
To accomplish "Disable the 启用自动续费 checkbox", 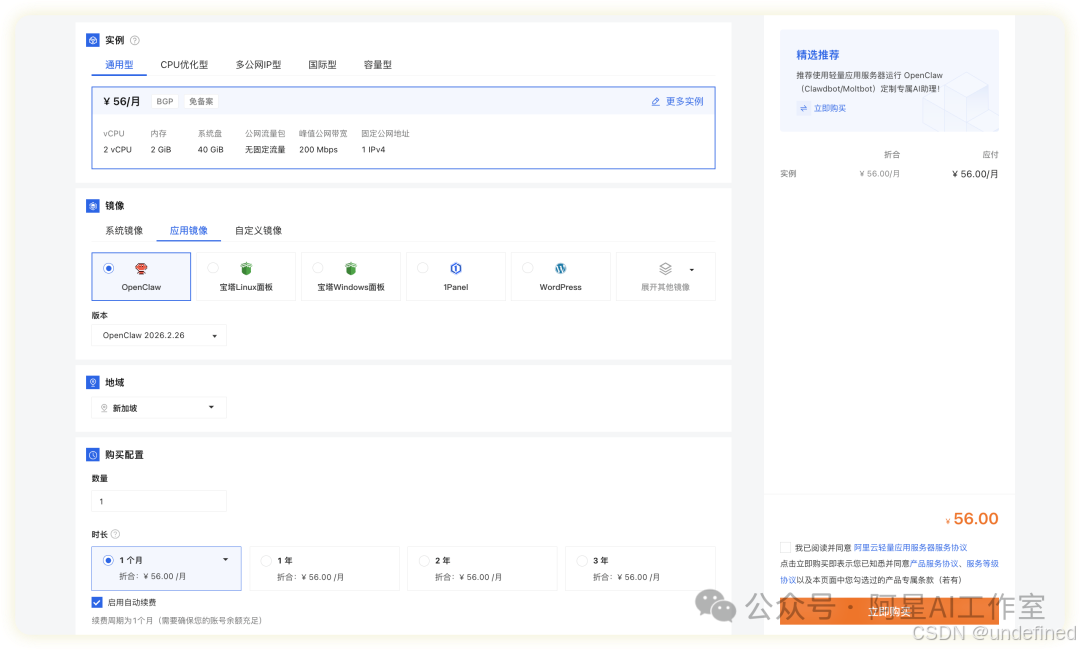I will point(97,602).
